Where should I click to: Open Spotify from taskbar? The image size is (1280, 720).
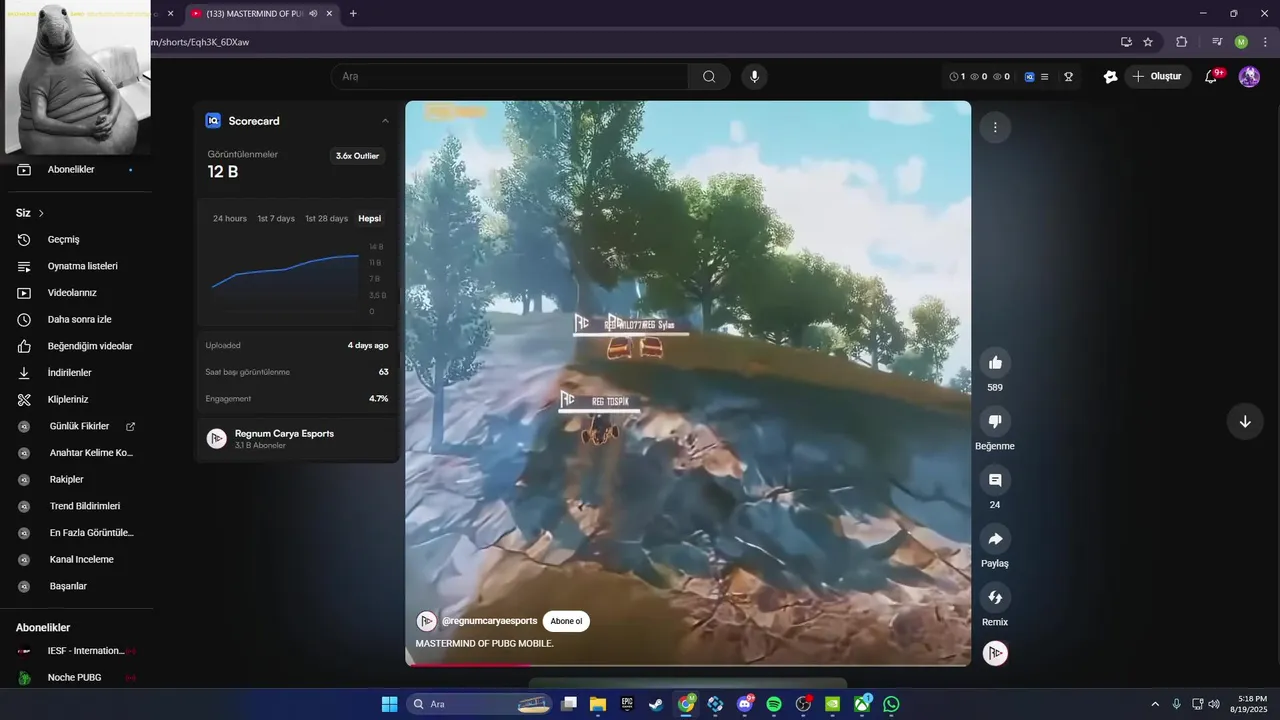(774, 704)
